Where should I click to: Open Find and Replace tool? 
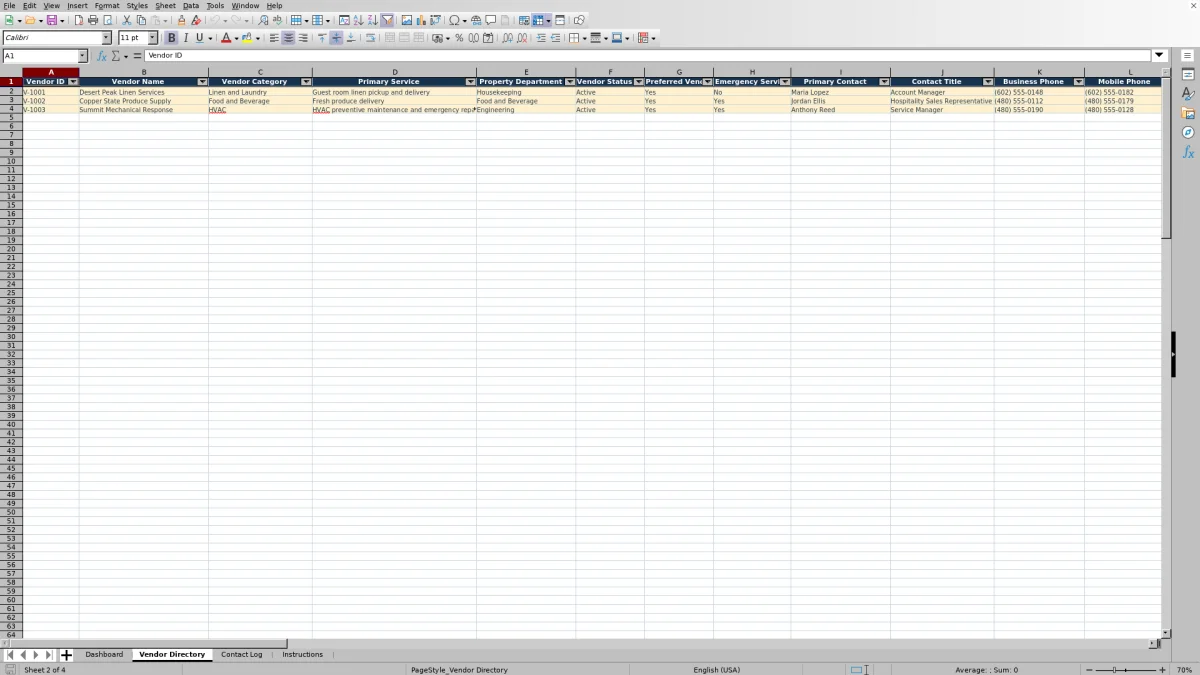263,20
